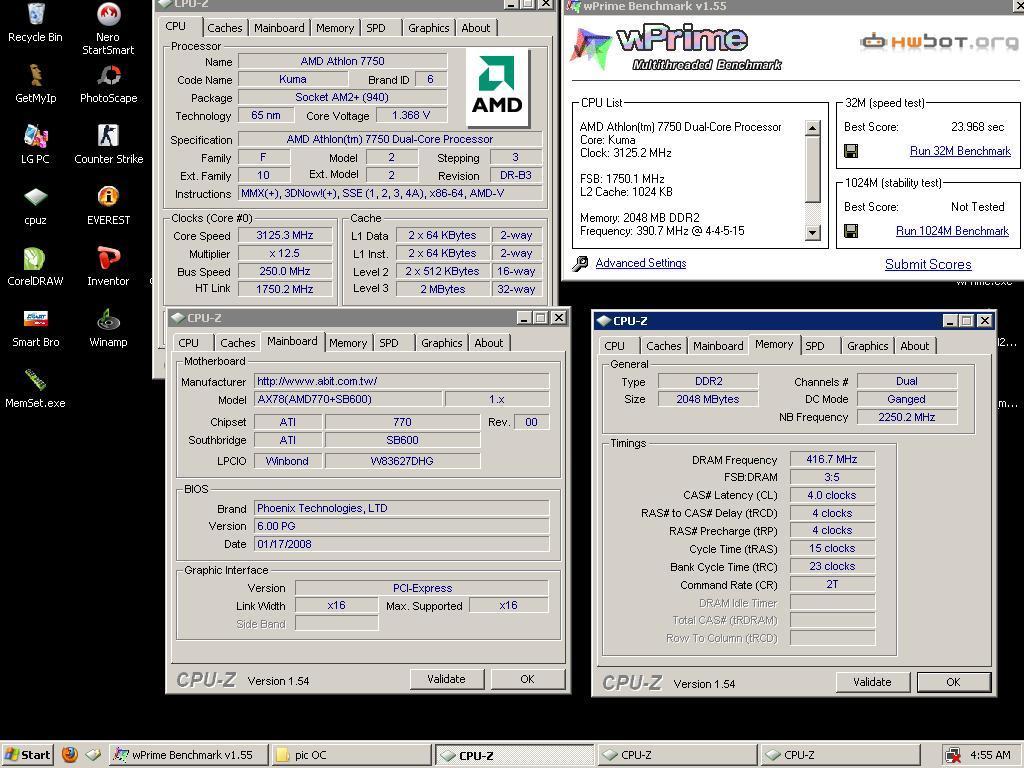Click the save icon beside Run 32M Benchmark
Viewport: 1024px width, 768px height.
point(851,152)
